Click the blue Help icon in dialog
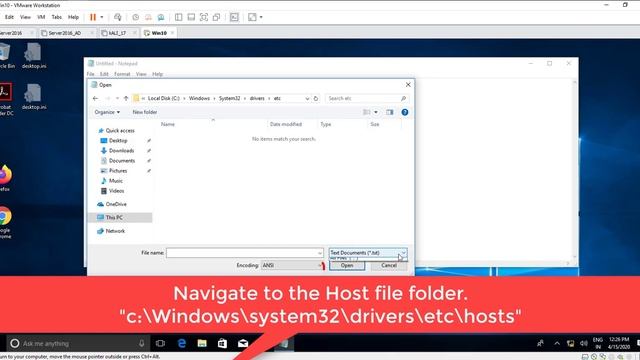 (404, 112)
